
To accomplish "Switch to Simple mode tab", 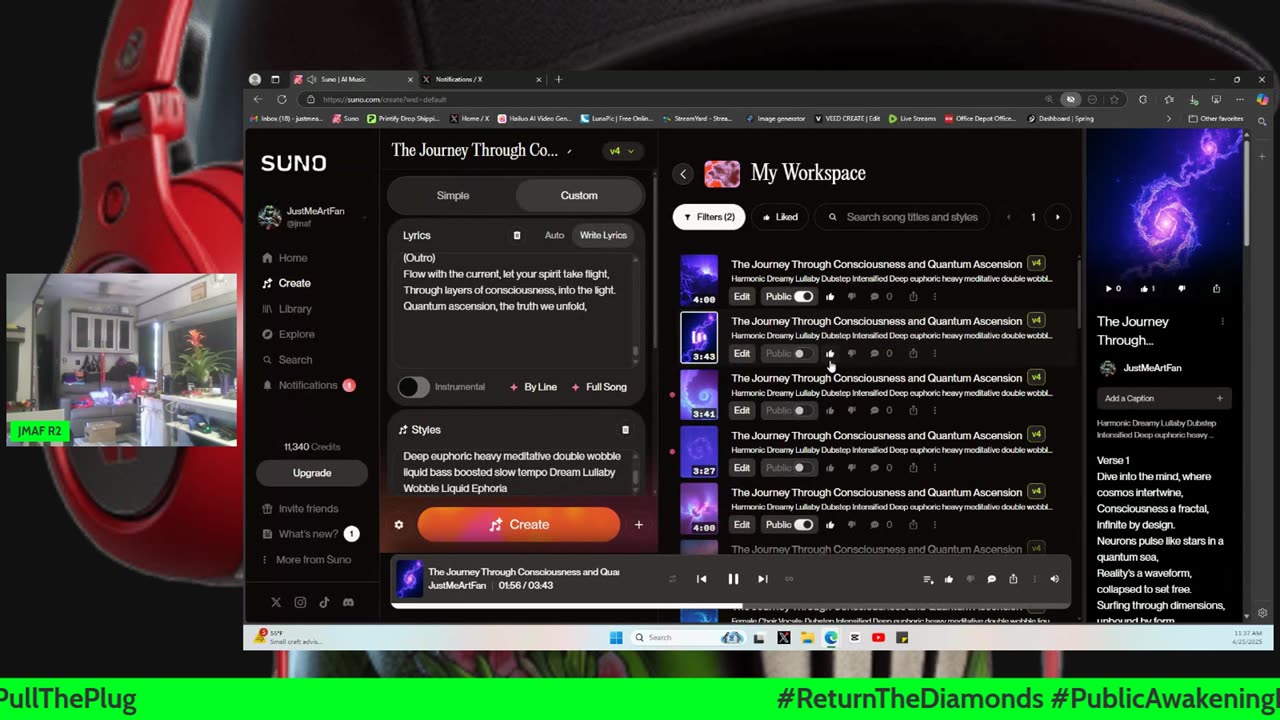I will 452,195.
